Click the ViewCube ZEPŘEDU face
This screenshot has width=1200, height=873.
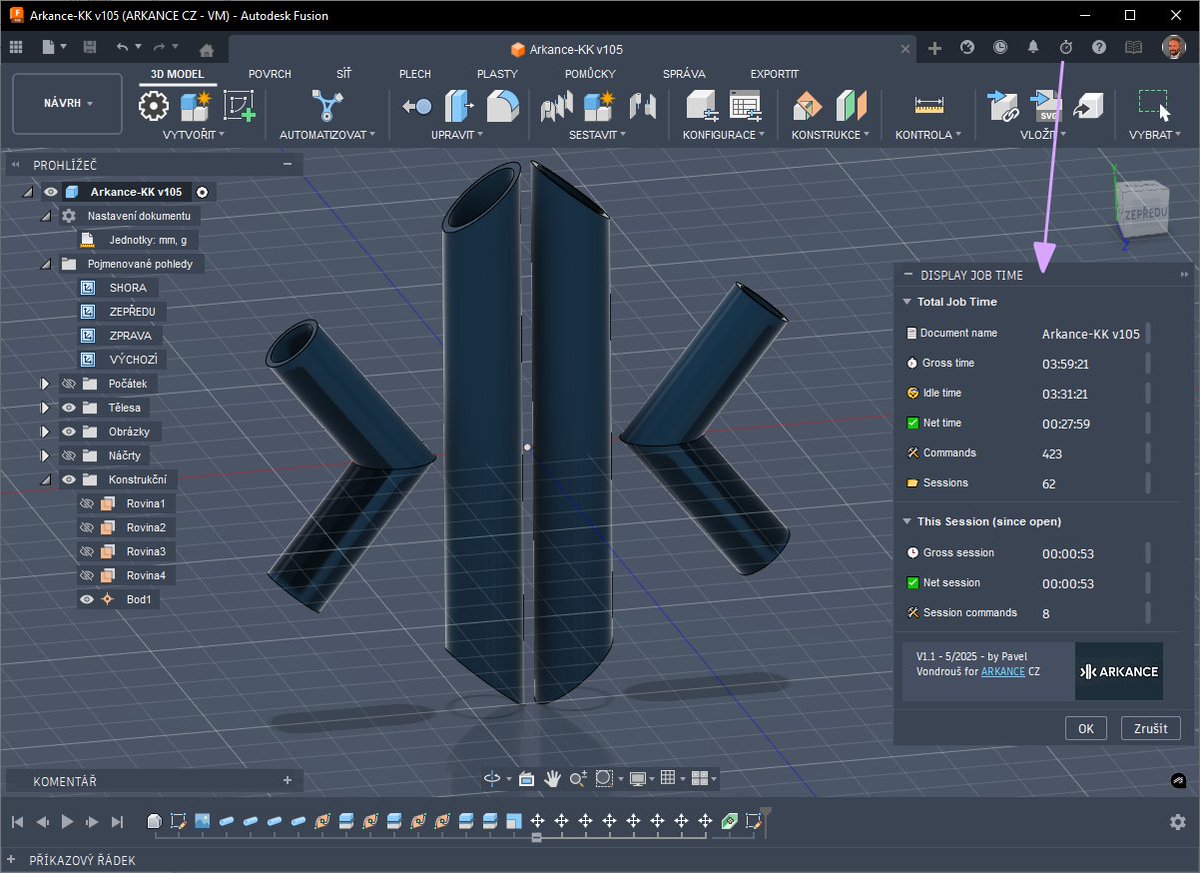pyautogui.click(x=1143, y=214)
